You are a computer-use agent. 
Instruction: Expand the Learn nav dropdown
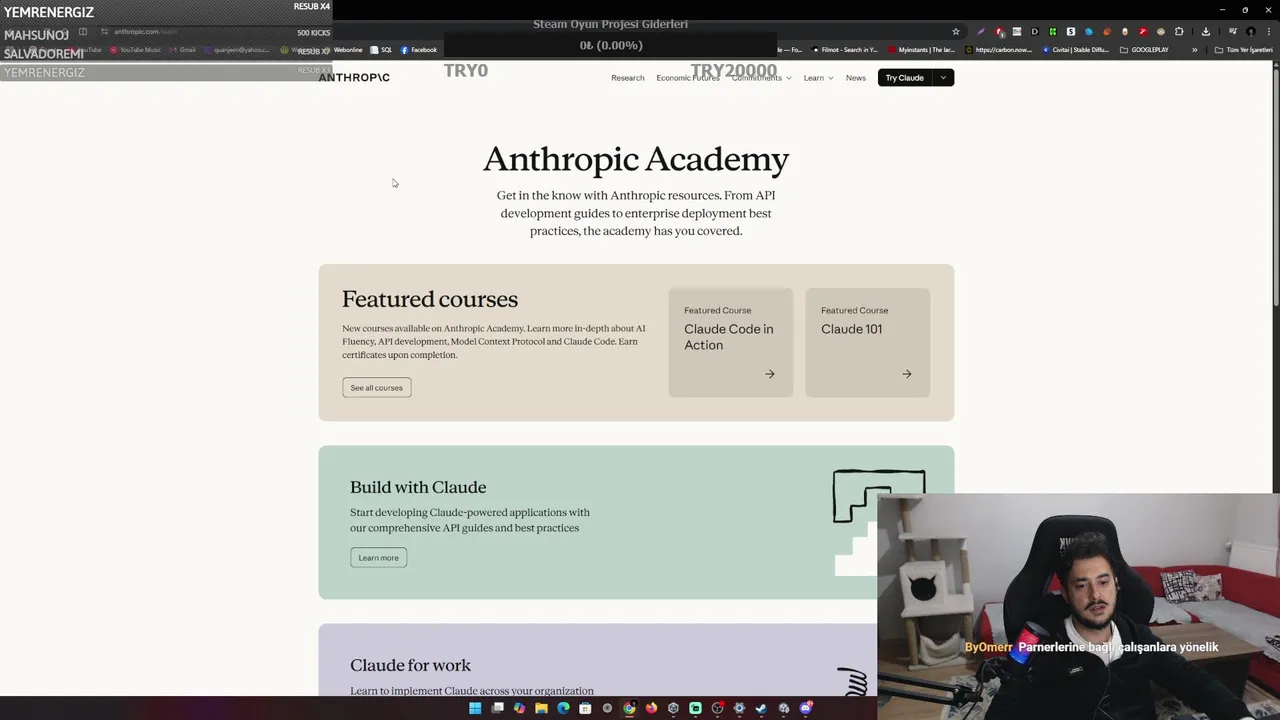tap(818, 78)
